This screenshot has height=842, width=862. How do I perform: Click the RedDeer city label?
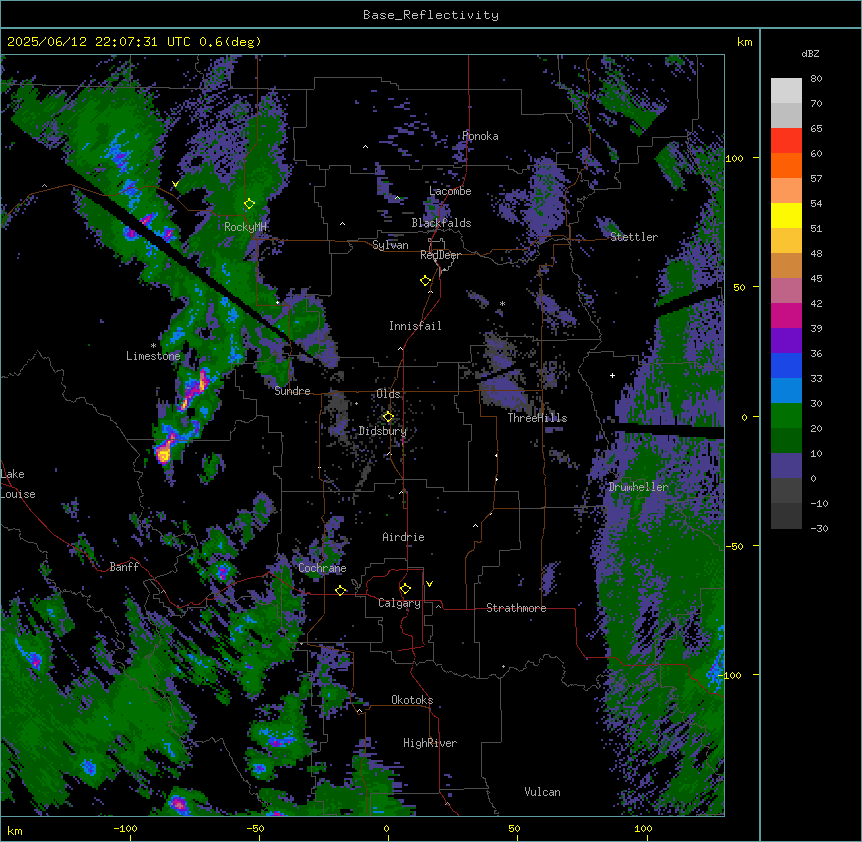[x=440, y=255]
